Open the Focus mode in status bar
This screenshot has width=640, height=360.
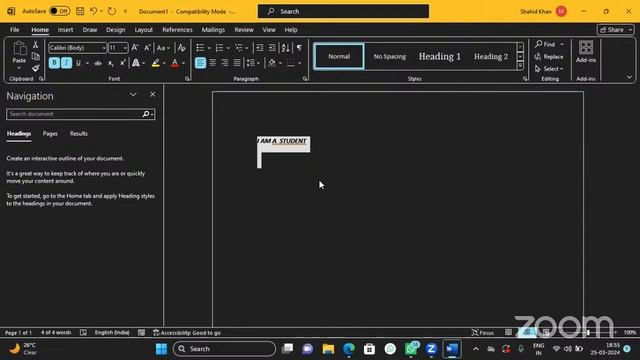click(x=482, y=333)
